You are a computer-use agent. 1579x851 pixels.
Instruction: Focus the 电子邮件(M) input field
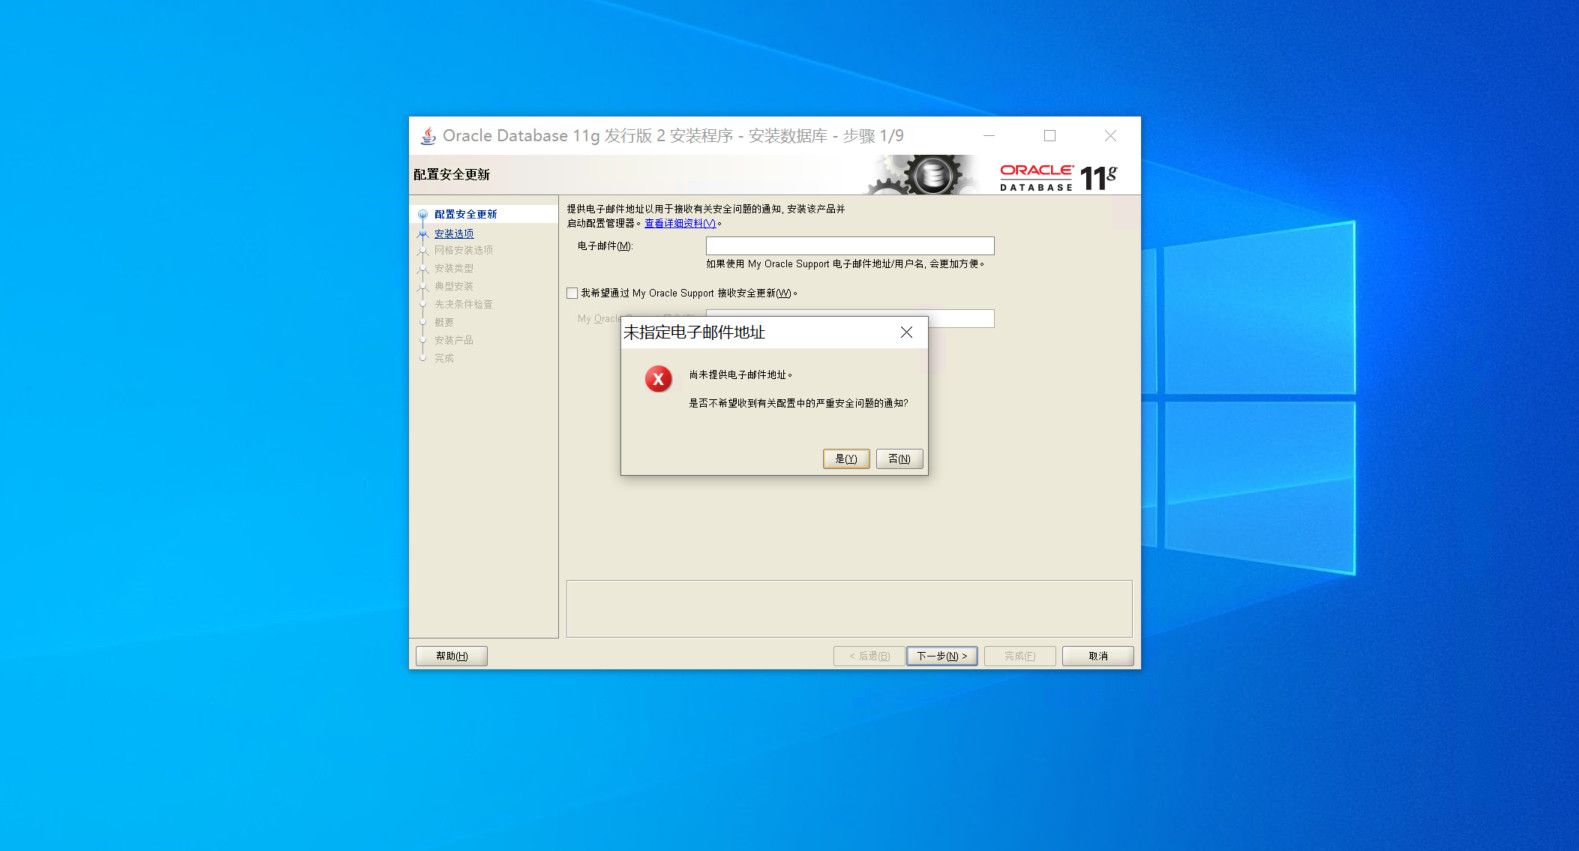(x=849, y=246)
